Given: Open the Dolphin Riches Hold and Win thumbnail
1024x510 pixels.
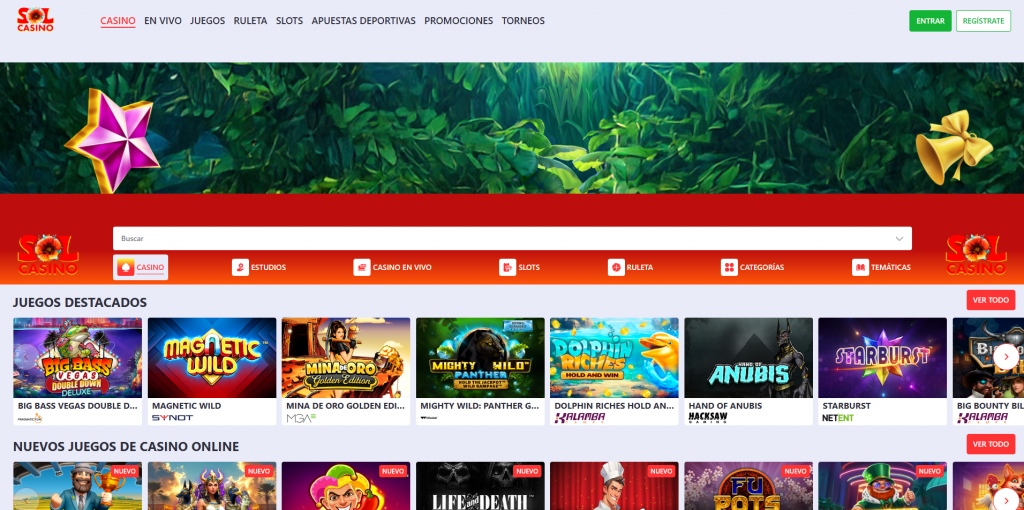Looking at the screenshot, I should coord(615,358).
